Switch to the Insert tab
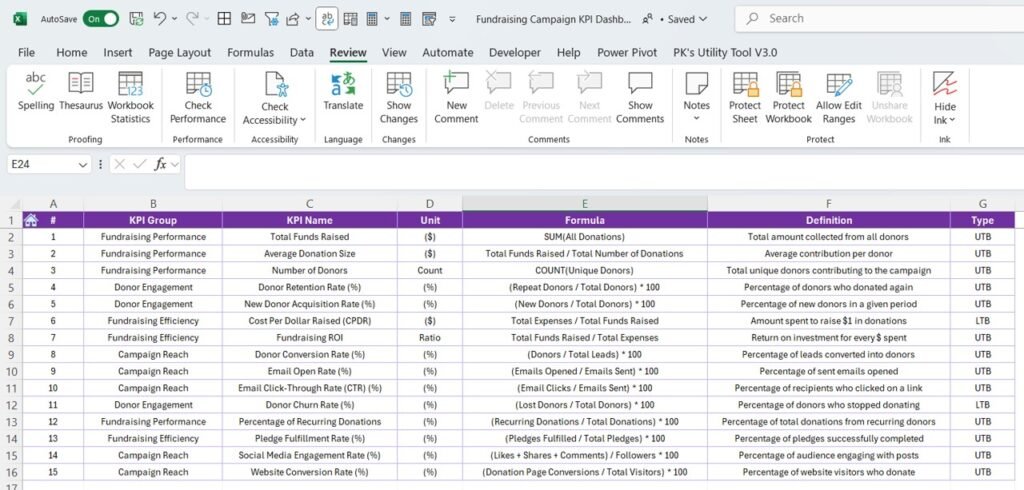The height and width of the screenshot is (490, 1024). [x=118, y=53]
